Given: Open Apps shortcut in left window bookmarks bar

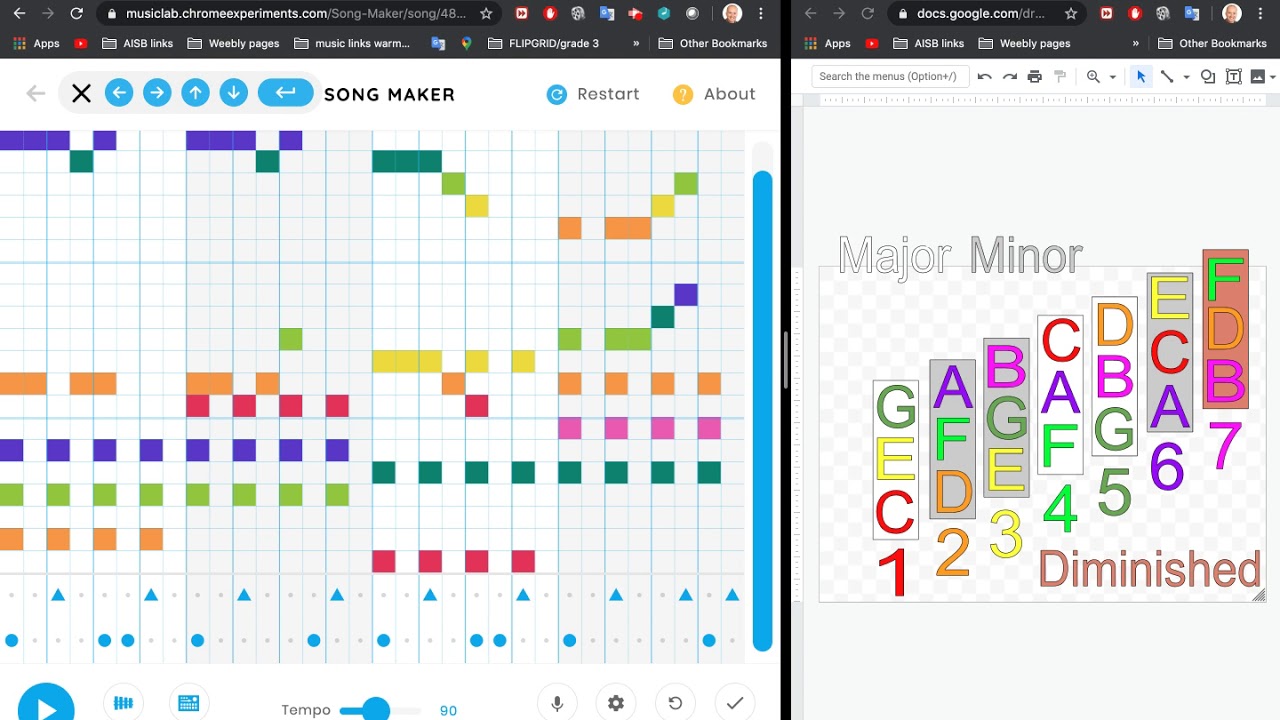Looking at the screenshot, I should click(x=36, y=44).
